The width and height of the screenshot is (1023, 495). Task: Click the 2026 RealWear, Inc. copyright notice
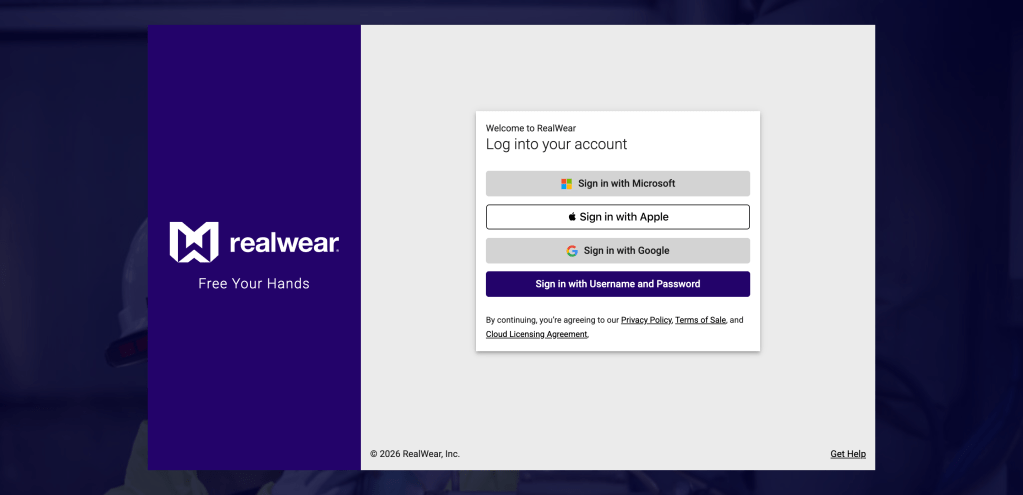pyautogui.click(x=415, y=454)
